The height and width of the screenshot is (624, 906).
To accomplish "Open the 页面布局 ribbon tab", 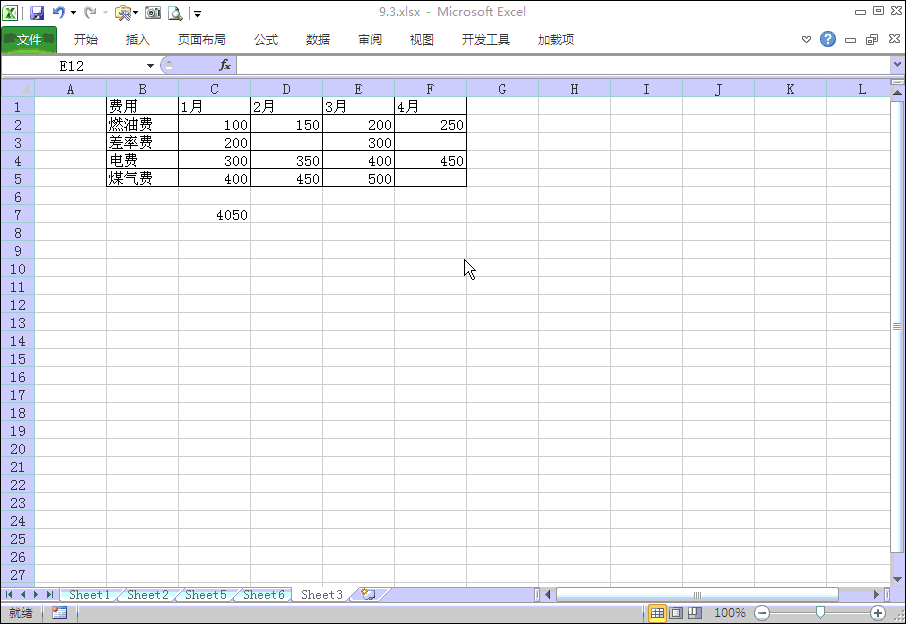I will tap(202, 39).
